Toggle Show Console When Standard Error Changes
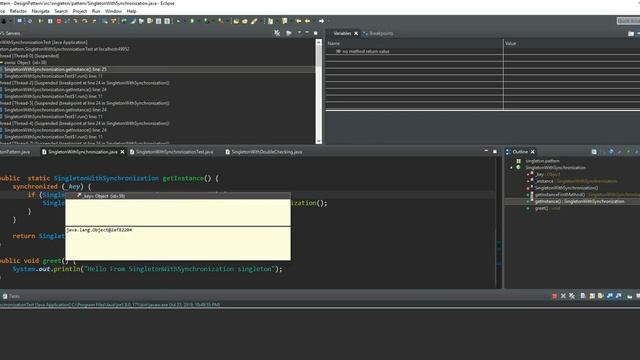 coord(618,296)
